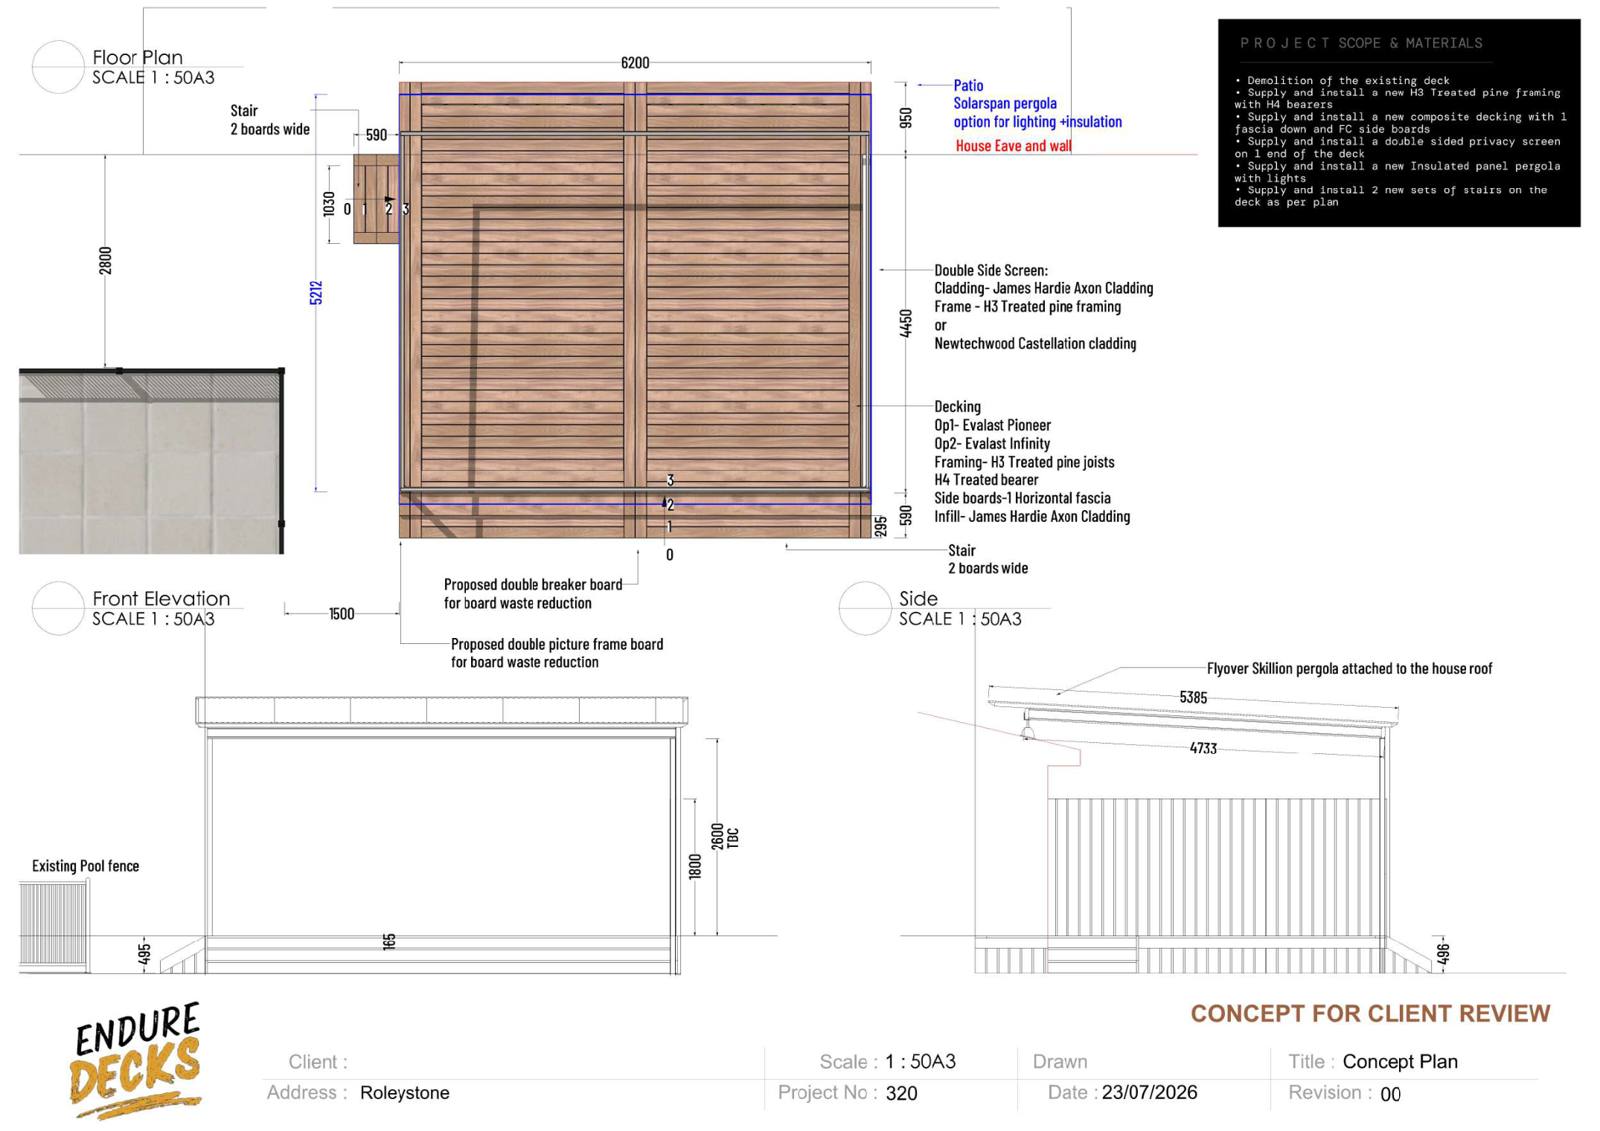Click the 5385 roof dimension
Viewport: 1600px width, 1131px height.
[x=1193, y=698]
